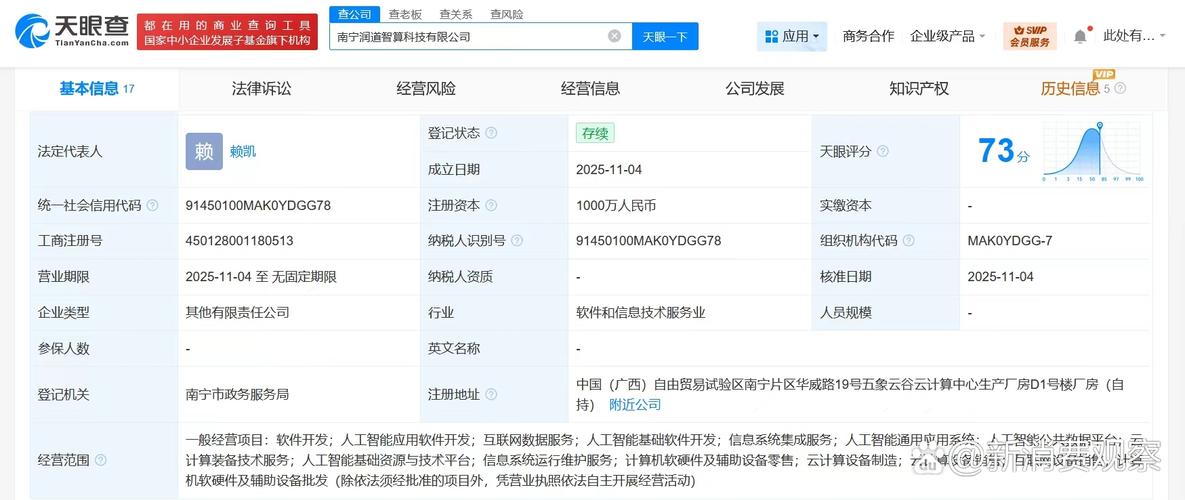Open the 附近公司 link

tap(636, 405)
